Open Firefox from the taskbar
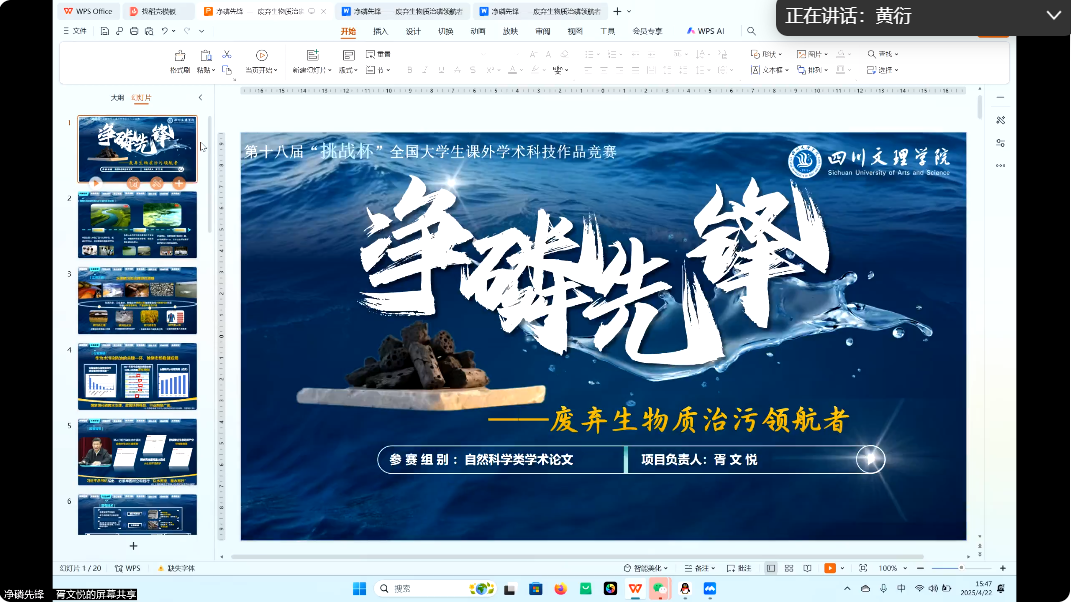The width and height of the screenshot is (1071, 603). click(561, 589)
